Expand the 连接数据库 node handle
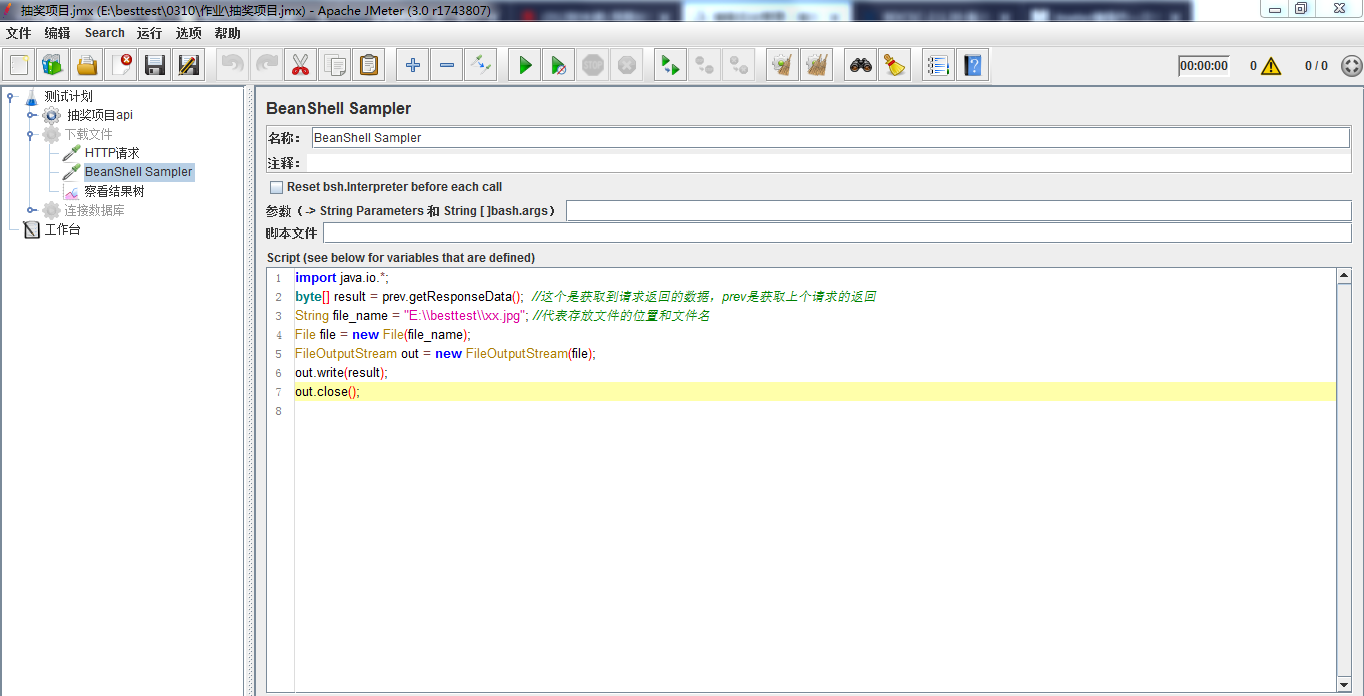The height and width of the screenshot is (696, 1364). (x=32, y=210)
